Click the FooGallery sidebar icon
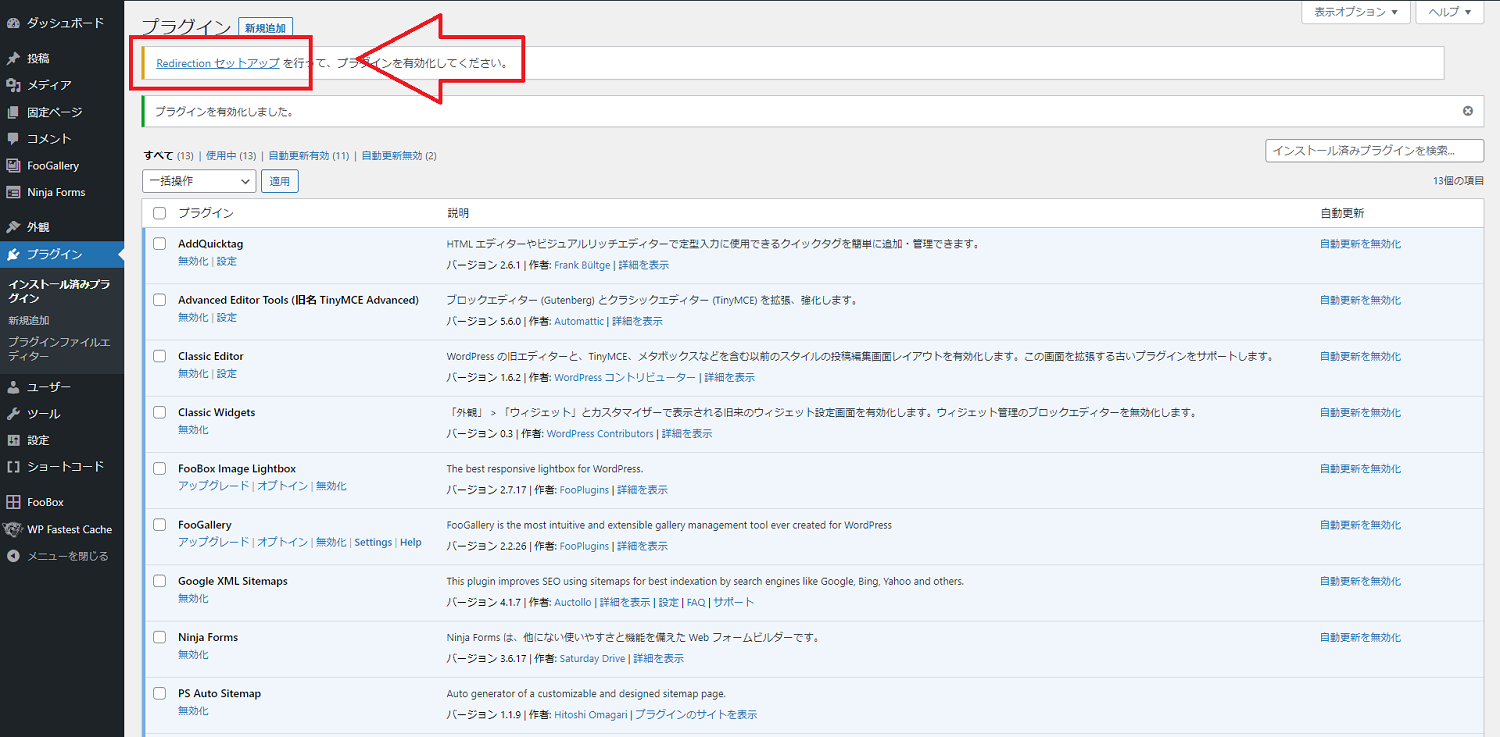Image resolution: width=1500 pixels, height=737 pixels. coord(13,166)
